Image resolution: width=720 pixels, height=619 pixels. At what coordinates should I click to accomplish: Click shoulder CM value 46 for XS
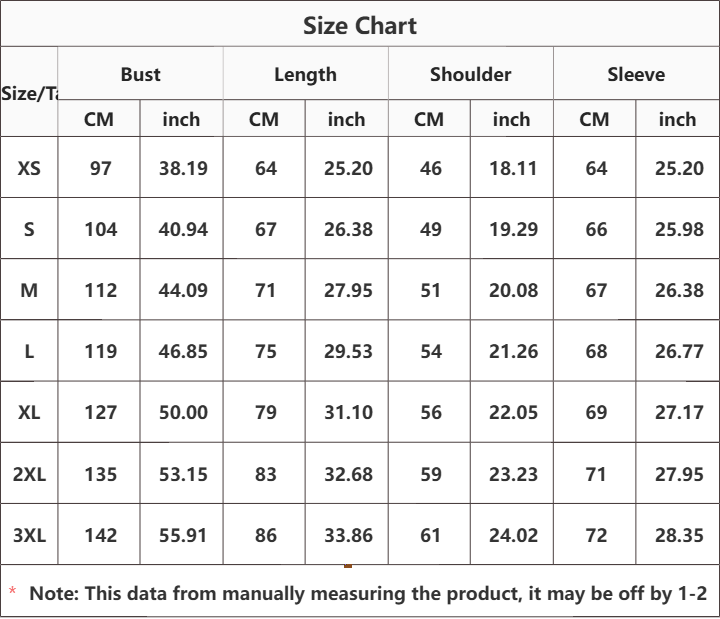[431, 169]
